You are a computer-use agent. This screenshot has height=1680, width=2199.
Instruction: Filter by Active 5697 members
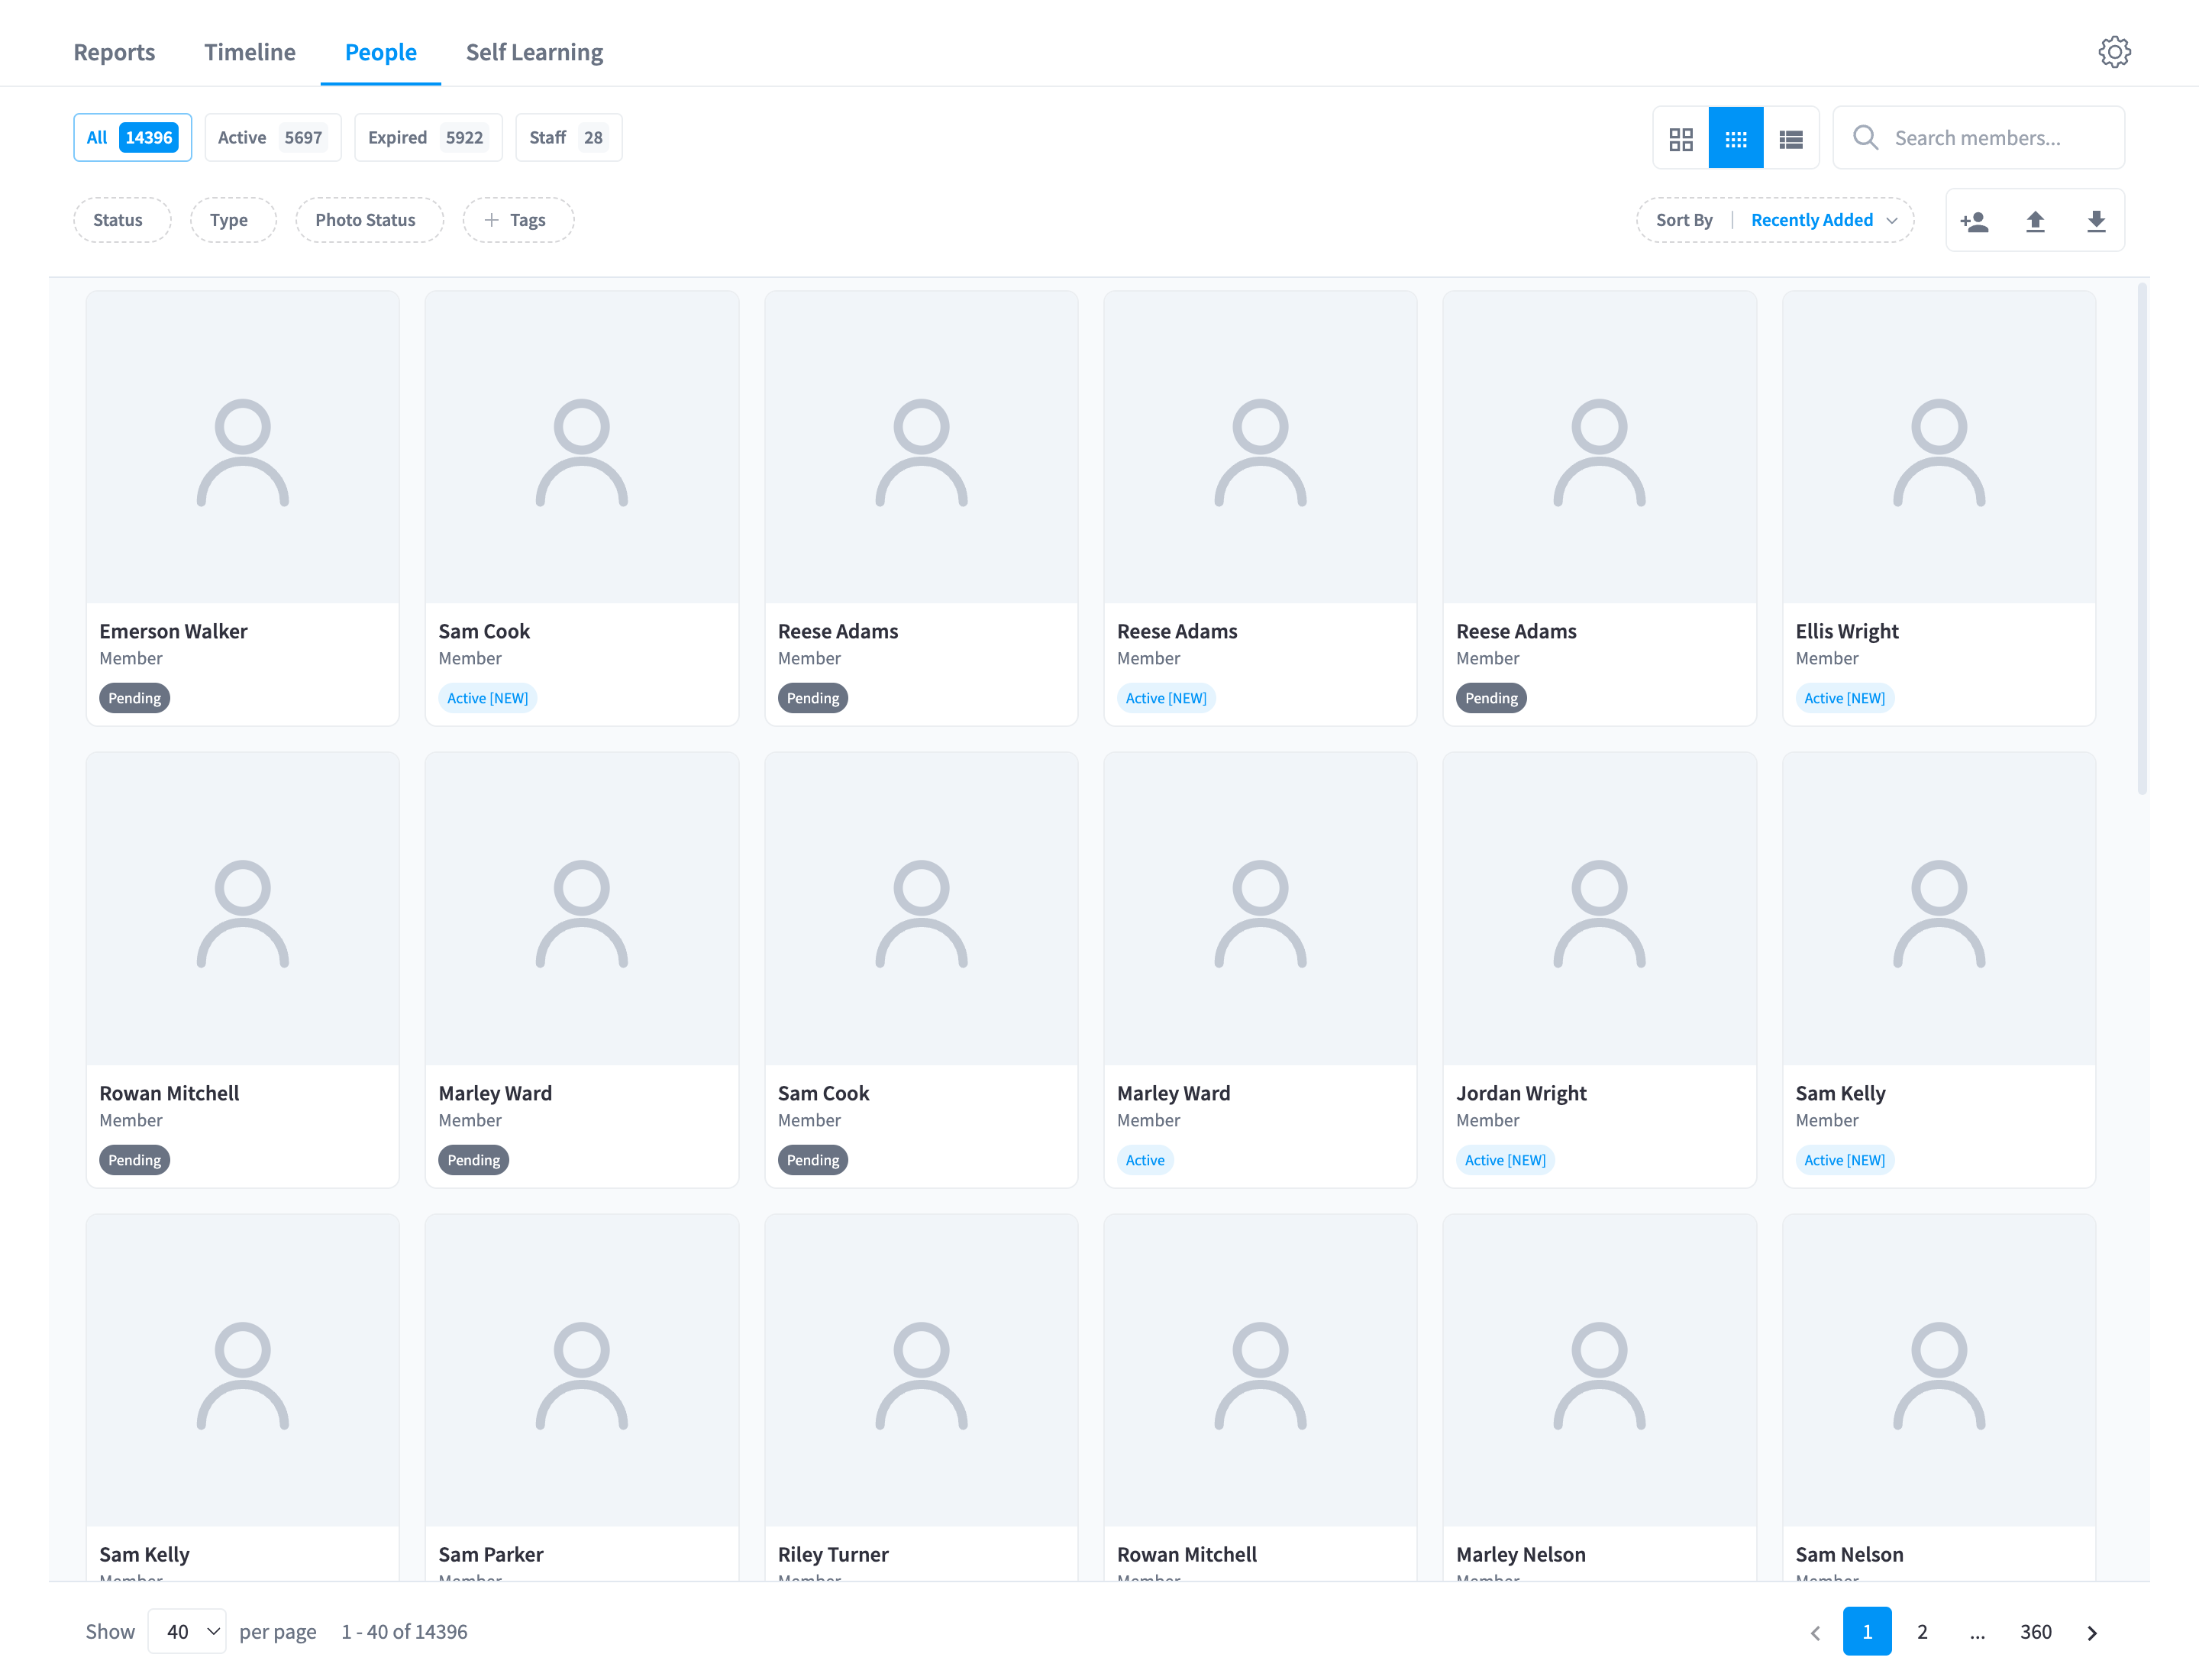coord(272,138)
